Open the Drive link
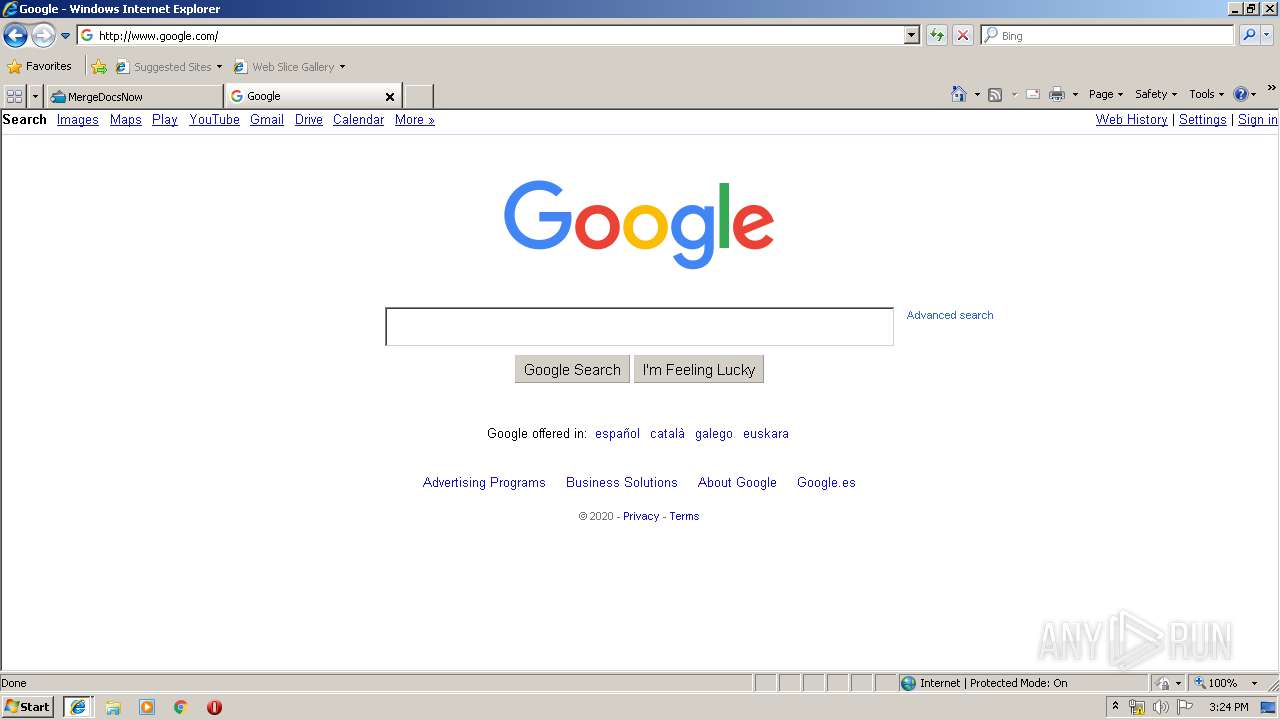1280x720 pixels. pos(308,120)
